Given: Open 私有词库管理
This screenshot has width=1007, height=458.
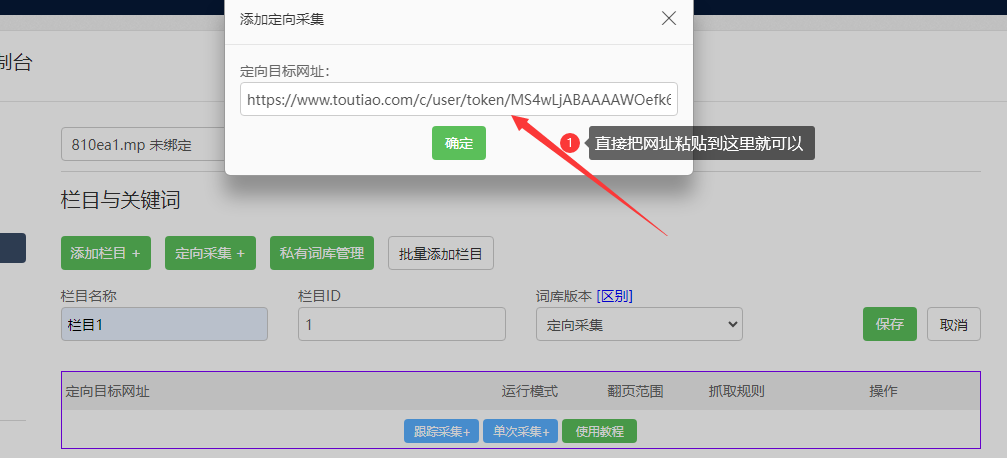Looking at the screenshot, I should (322, 253).
